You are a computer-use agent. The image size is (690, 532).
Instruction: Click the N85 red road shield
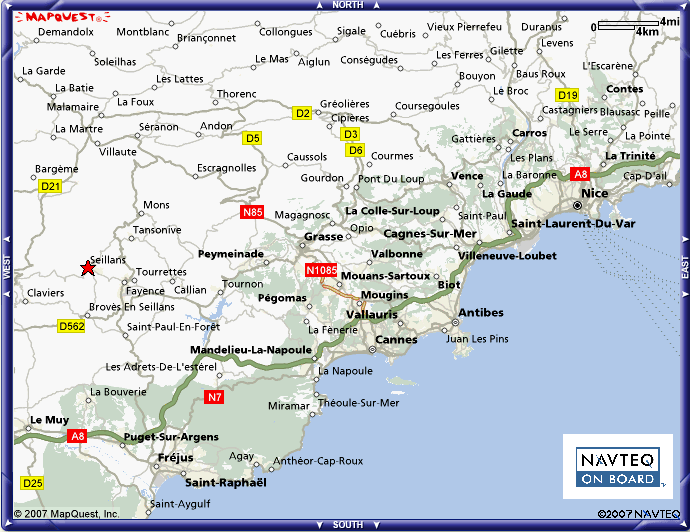(x=253, y=212)
